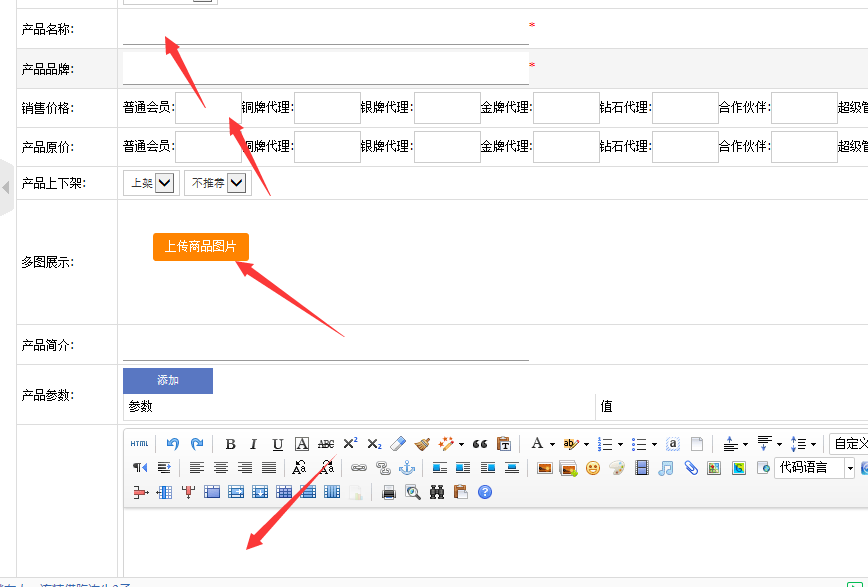Open the highlight color dropdown arrow
Screen dimensions: 868x587
(586, 444)
